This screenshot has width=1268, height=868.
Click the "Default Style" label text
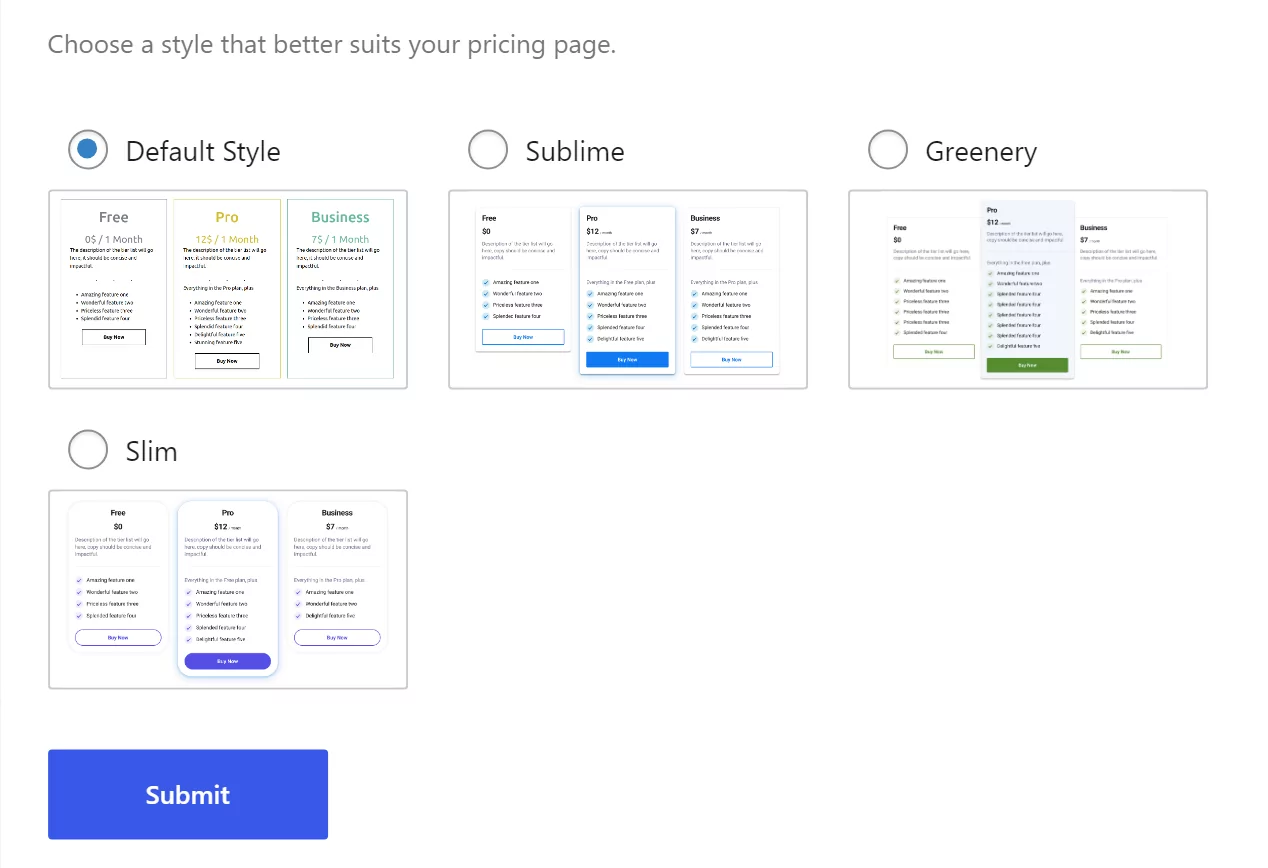click(203, 152)
